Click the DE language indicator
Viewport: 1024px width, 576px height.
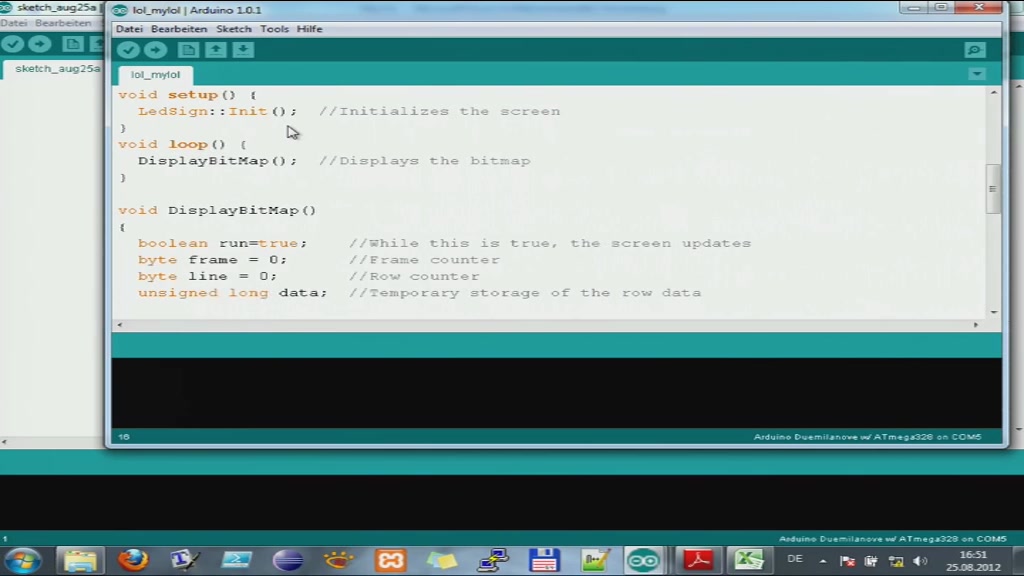coord(795,559)
